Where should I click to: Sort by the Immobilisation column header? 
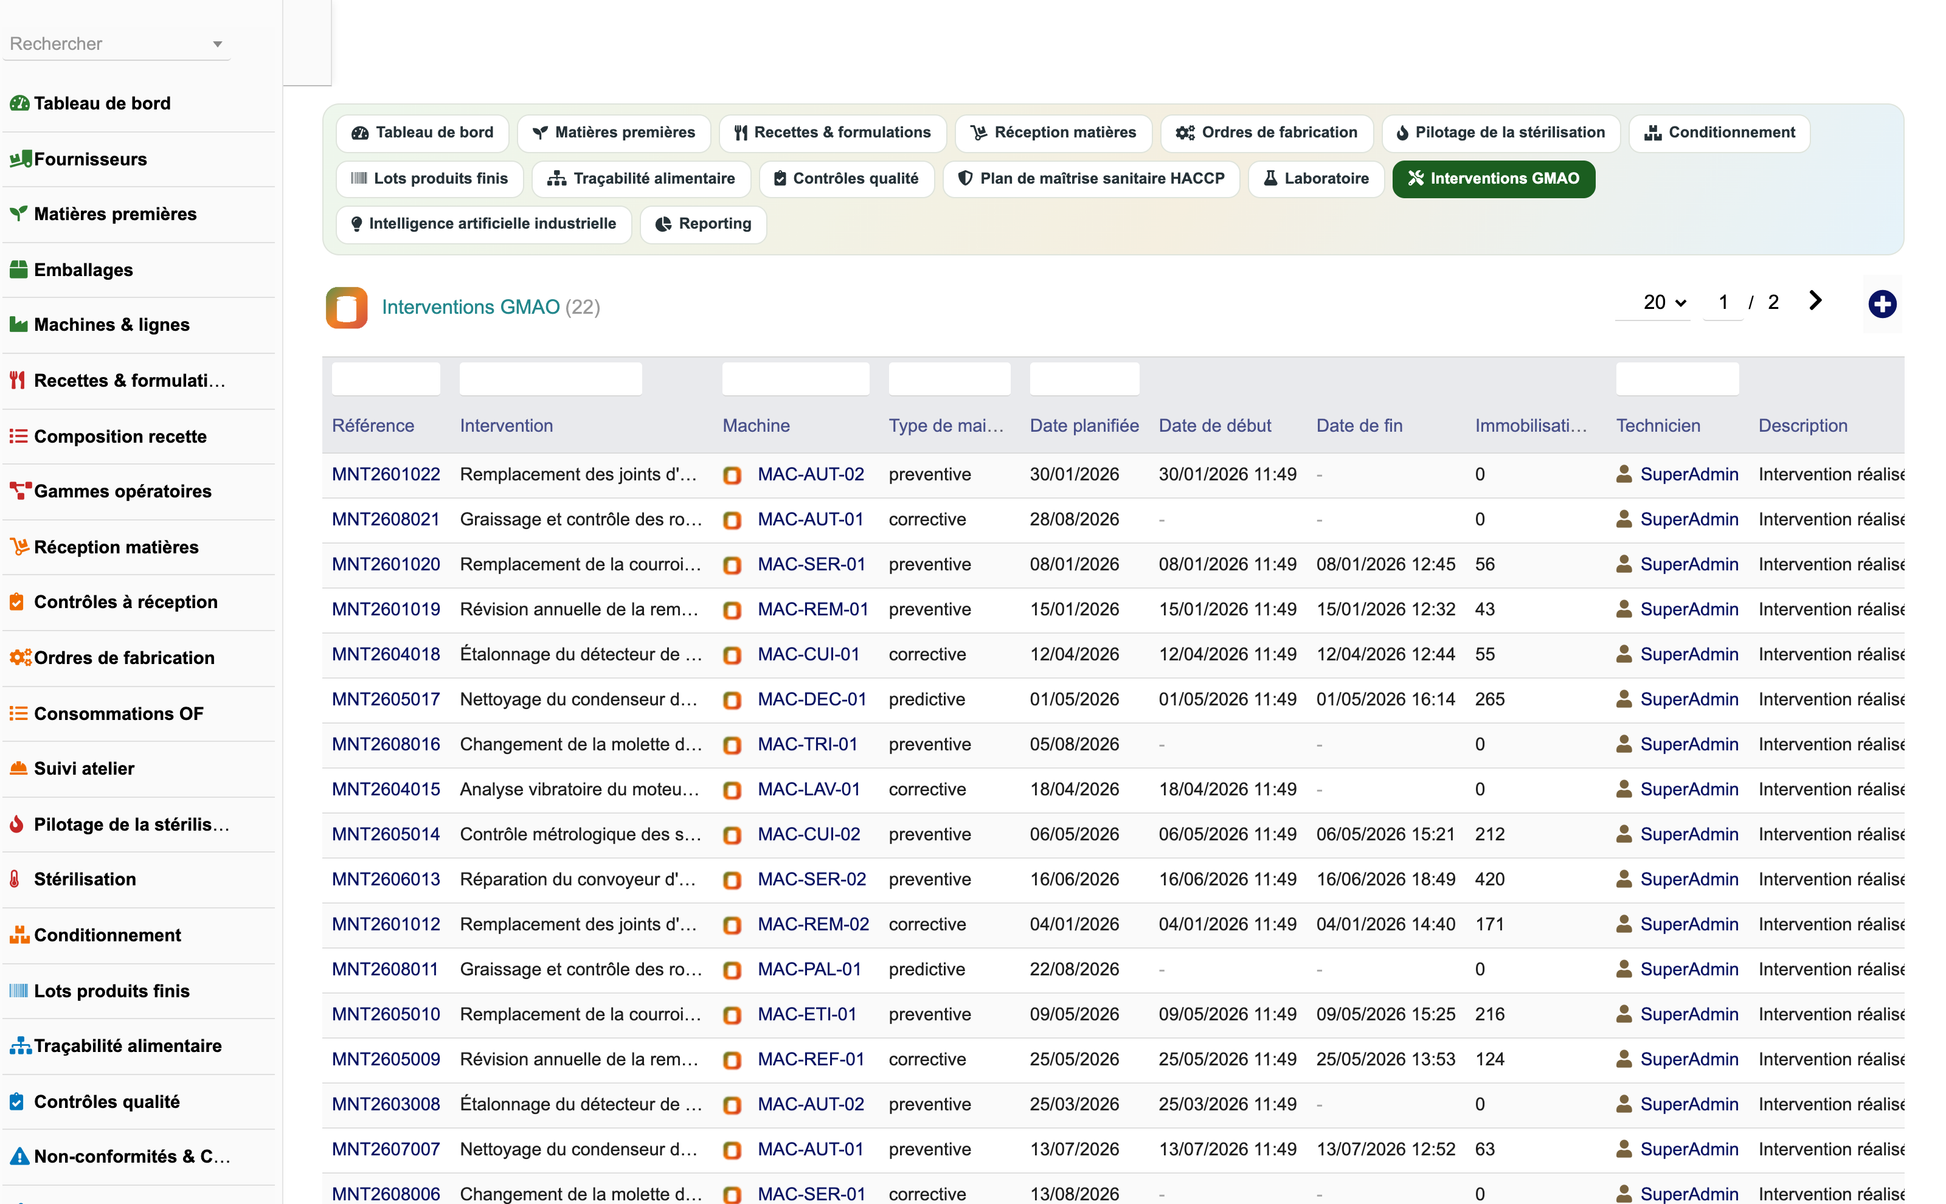pyautogui.click(x=1531, y=426)
